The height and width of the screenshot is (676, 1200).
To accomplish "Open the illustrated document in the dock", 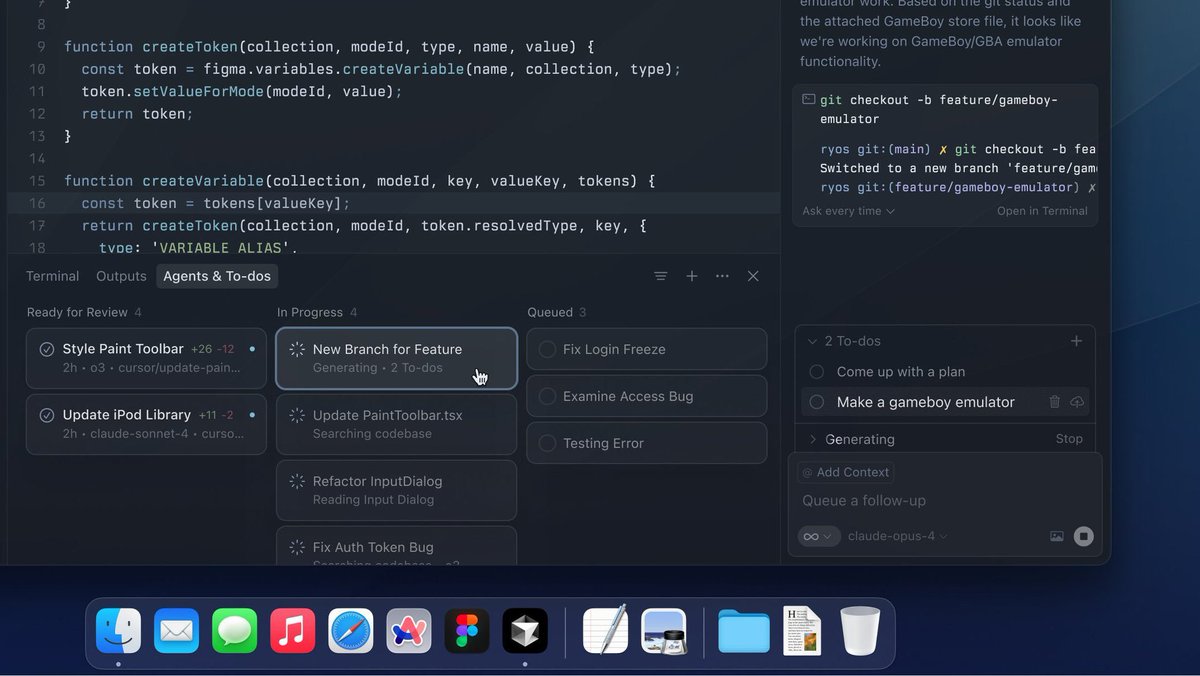I will tap(802, 631).
